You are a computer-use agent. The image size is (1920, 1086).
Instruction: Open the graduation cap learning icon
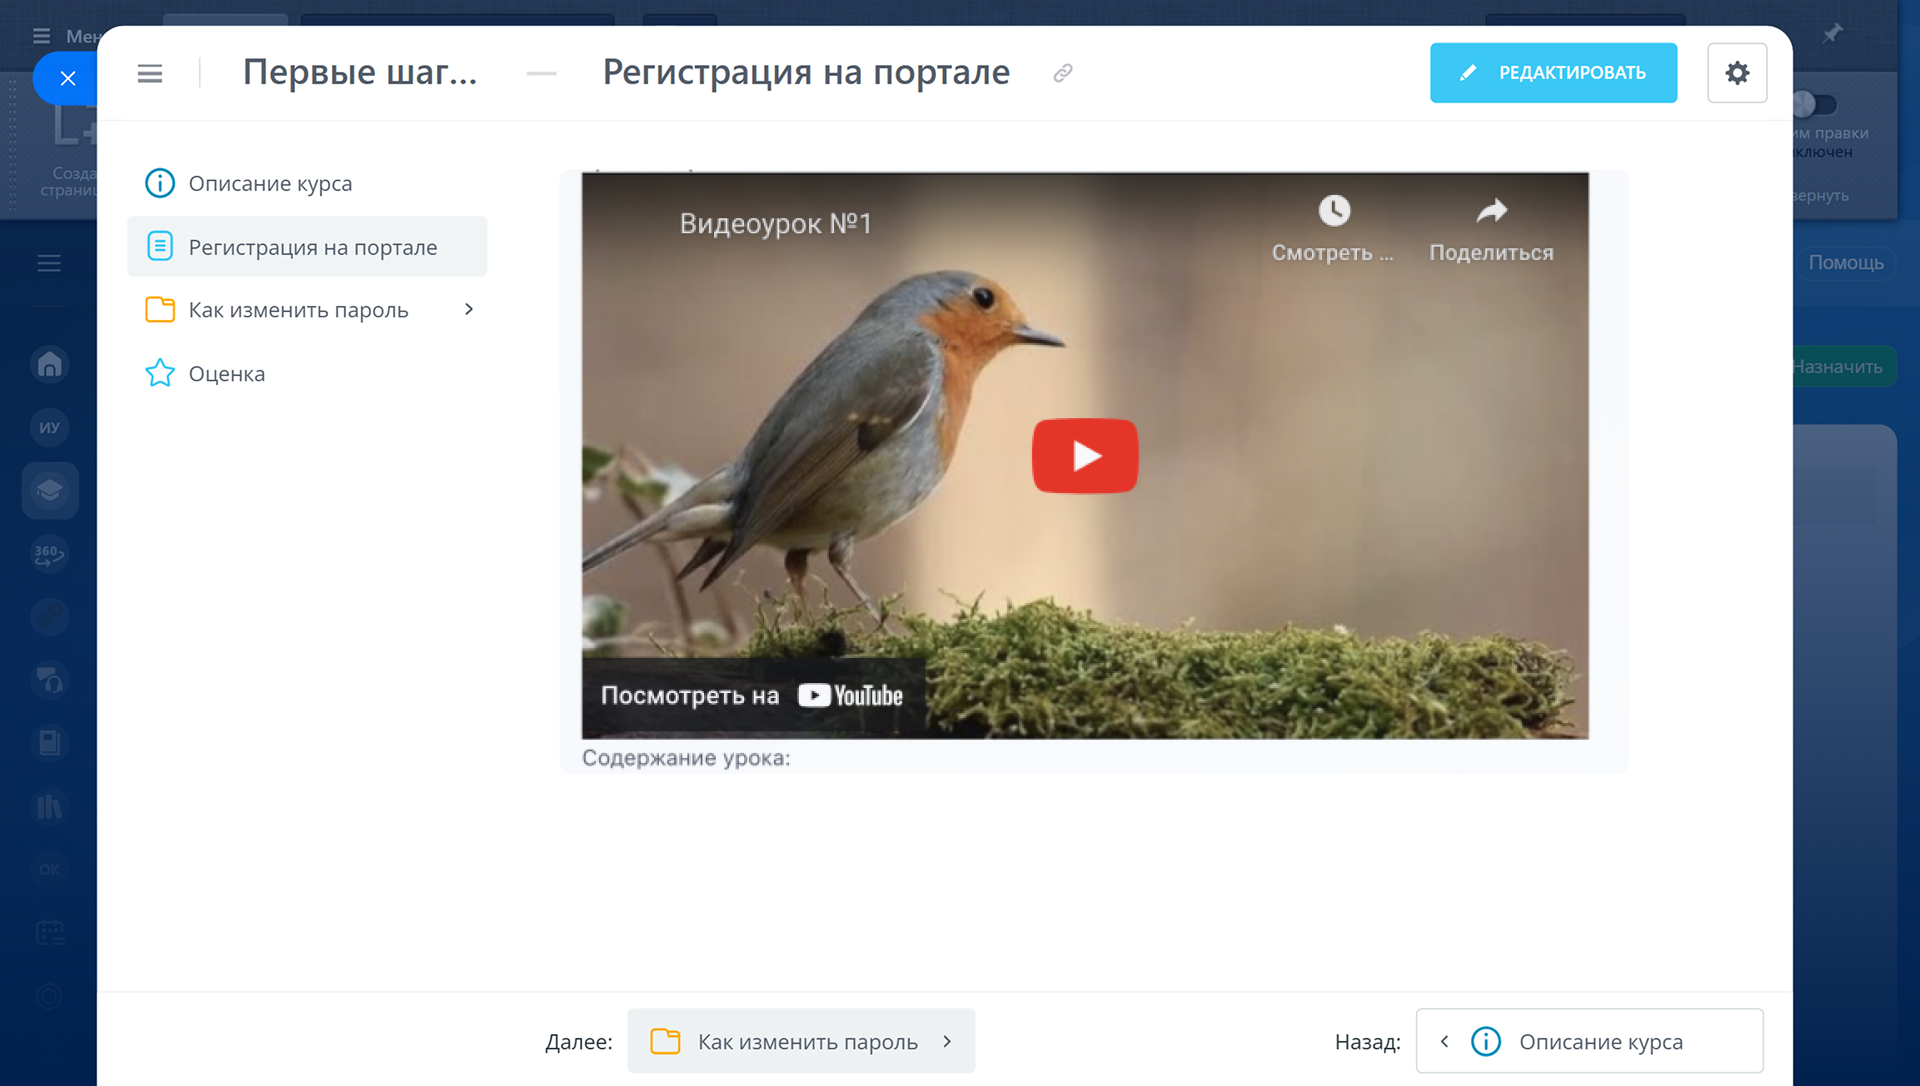point(50,491)
